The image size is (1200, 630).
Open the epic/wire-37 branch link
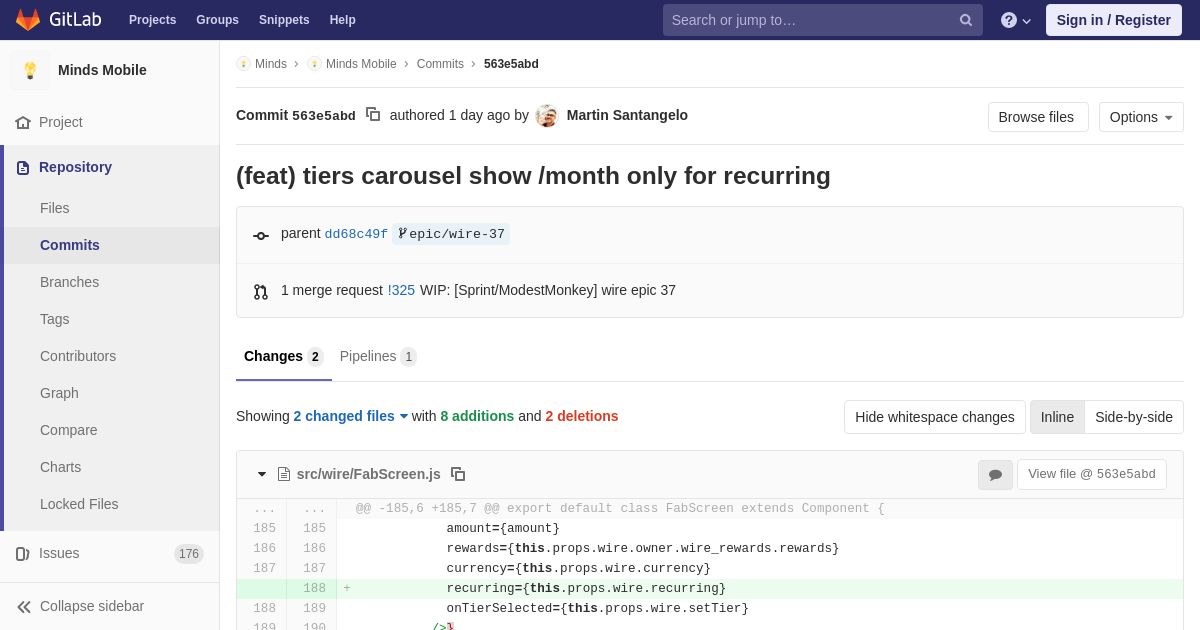(451, 234)
